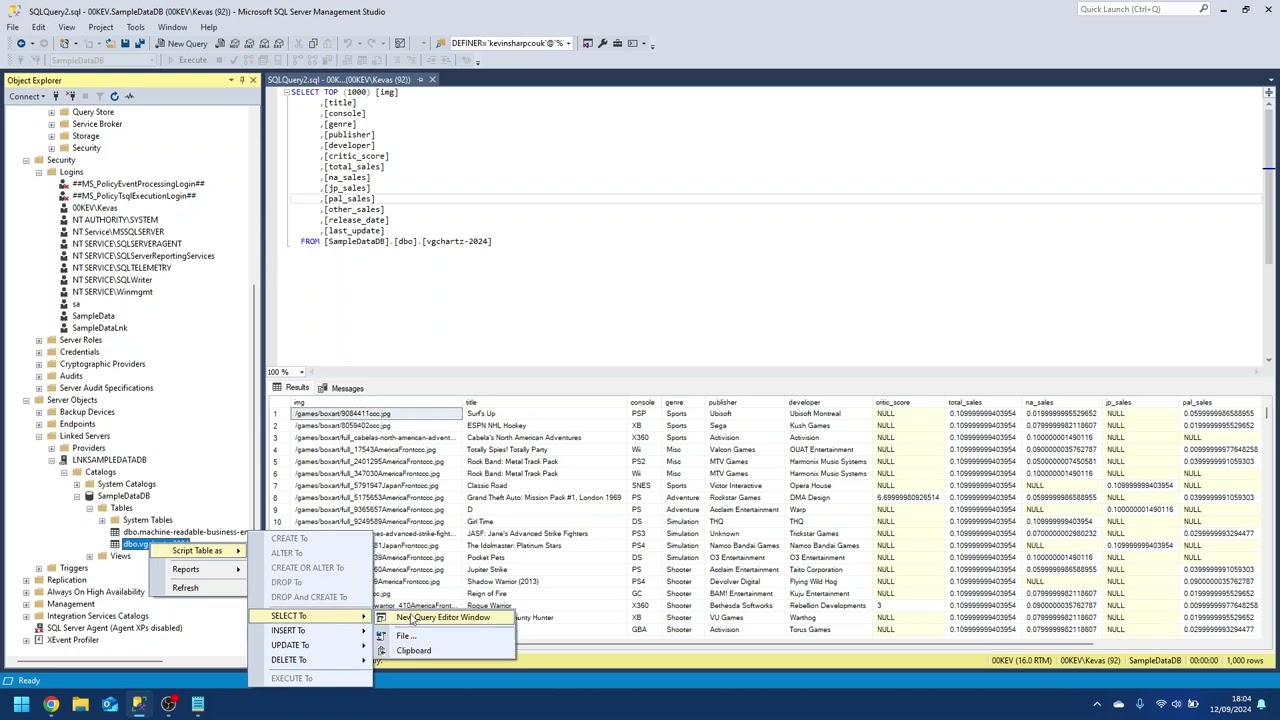This screenshot has height=720, width=1280.
Task: Choose New Query Editor Window
Action: pos(443,617)
